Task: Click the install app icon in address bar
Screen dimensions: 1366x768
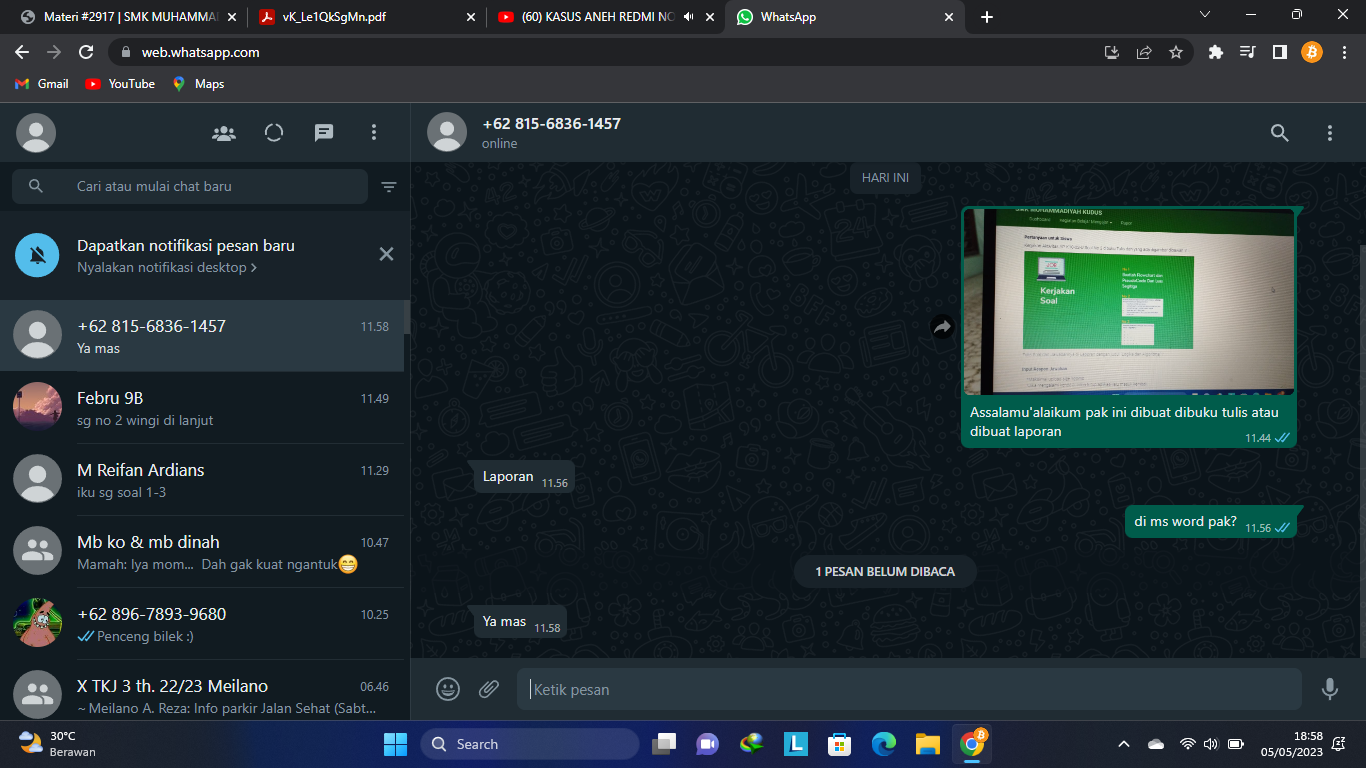Action: [x=1111, y=52]
